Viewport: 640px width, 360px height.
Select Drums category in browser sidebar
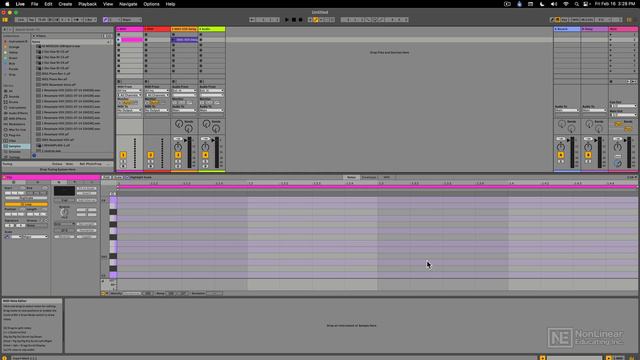(x=13, y=102)
